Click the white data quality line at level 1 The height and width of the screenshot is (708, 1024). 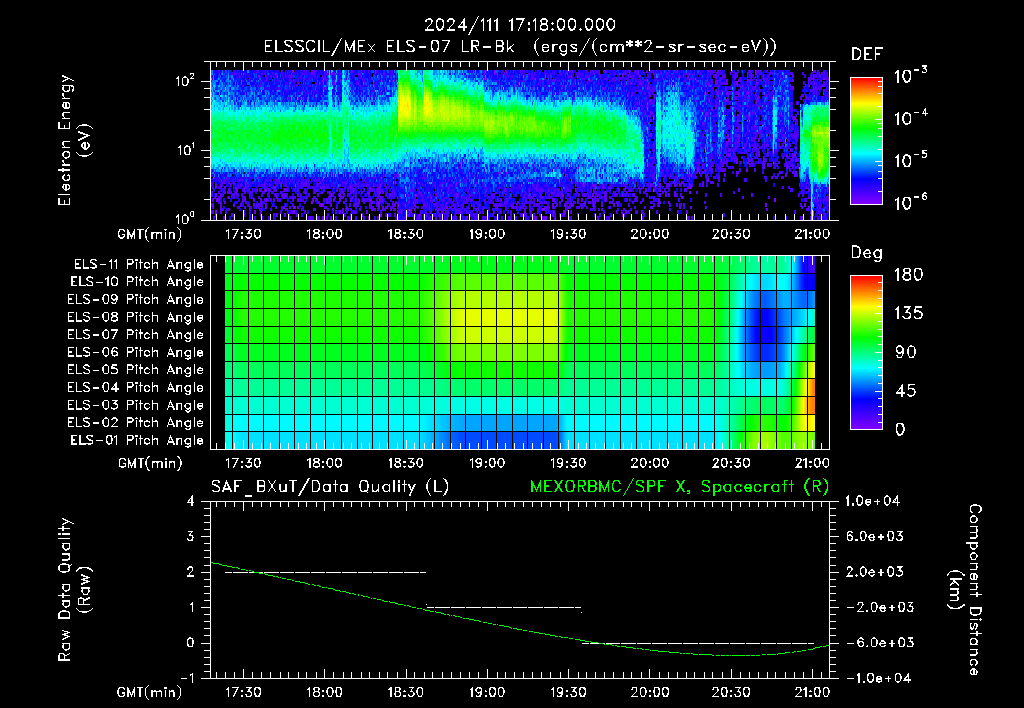pos(504,607)
